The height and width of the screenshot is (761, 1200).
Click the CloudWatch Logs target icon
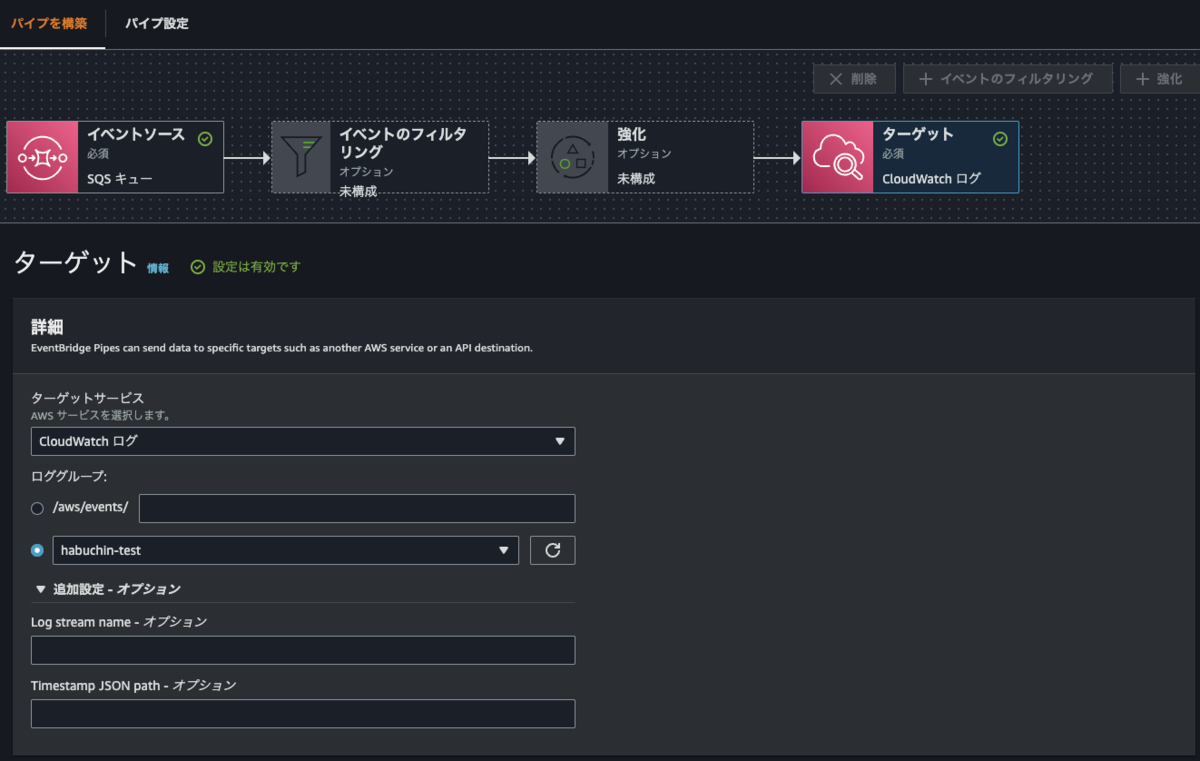838,157
